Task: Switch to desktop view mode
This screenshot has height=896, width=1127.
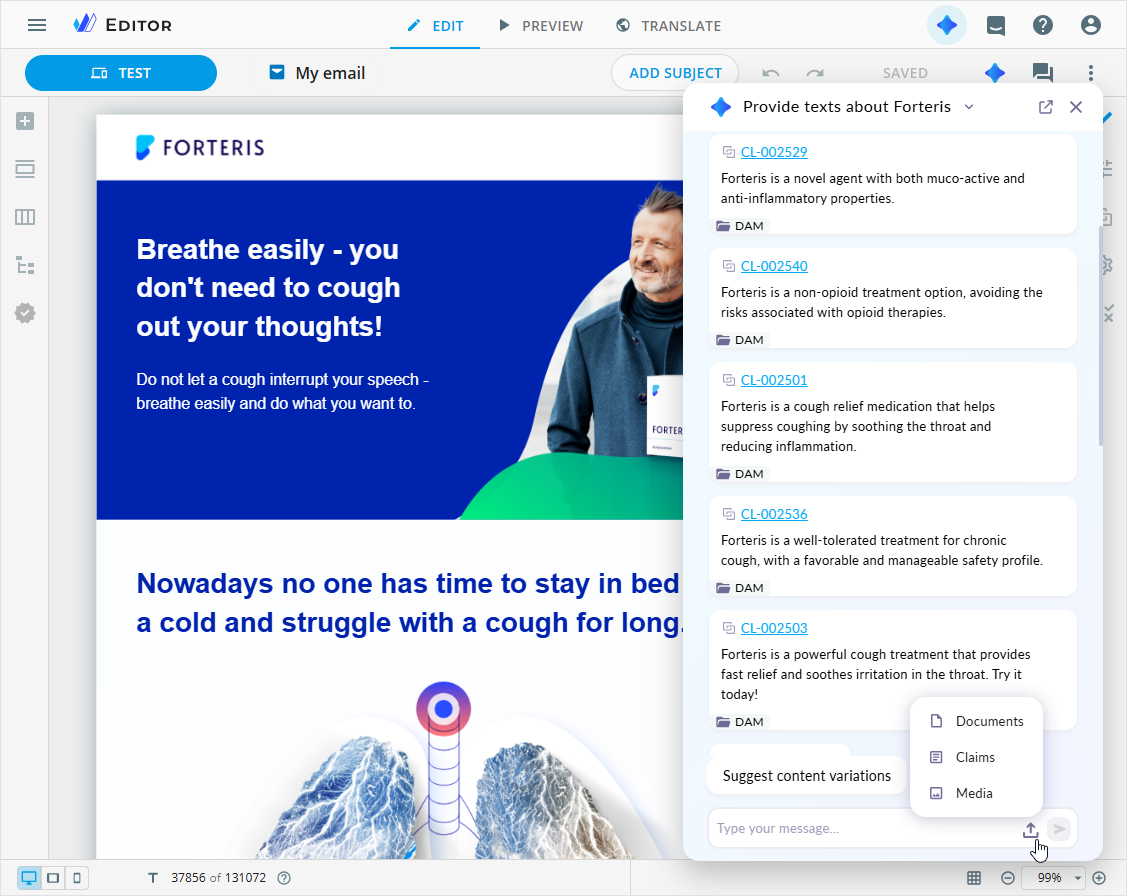Action: coord(29,877)
